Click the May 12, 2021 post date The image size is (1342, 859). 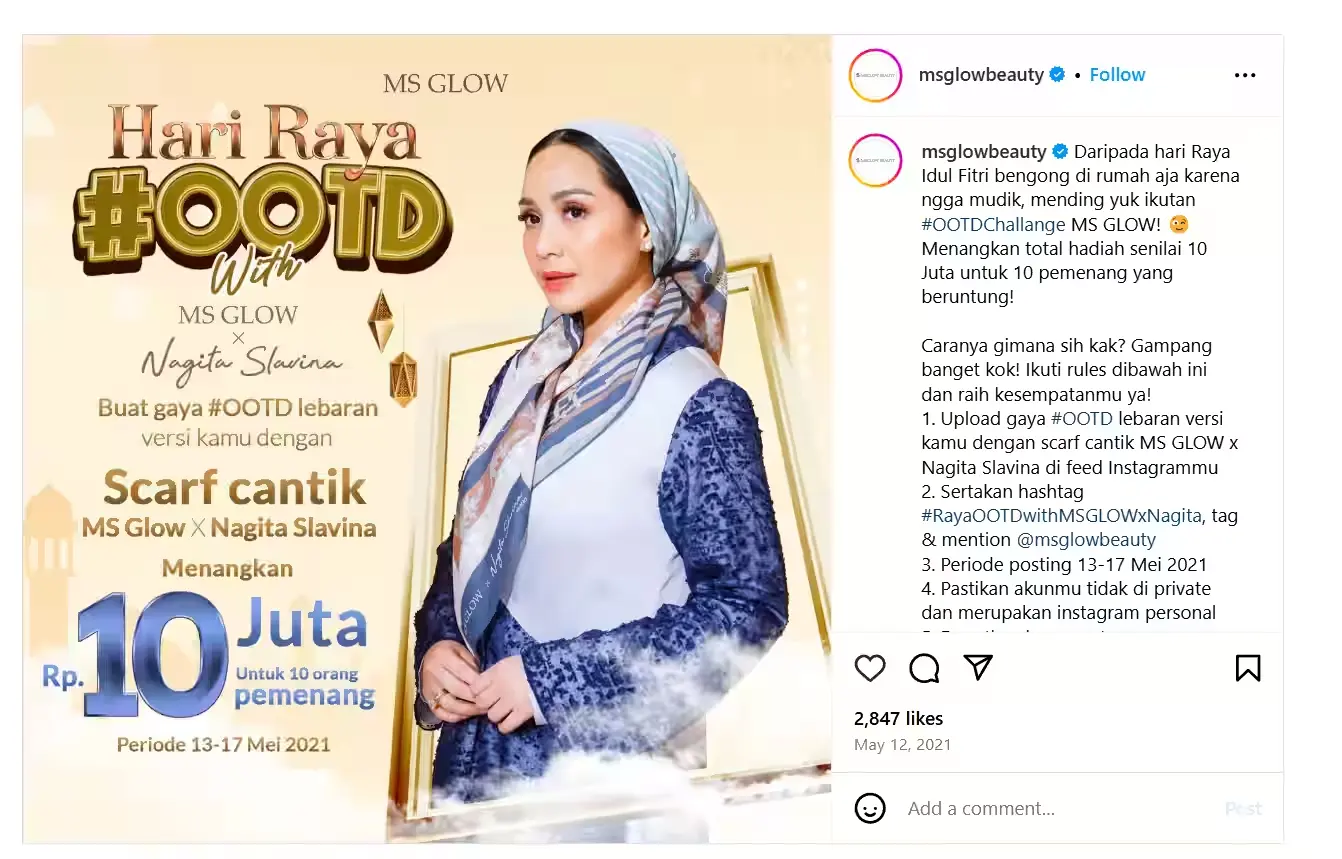(902, 745)
